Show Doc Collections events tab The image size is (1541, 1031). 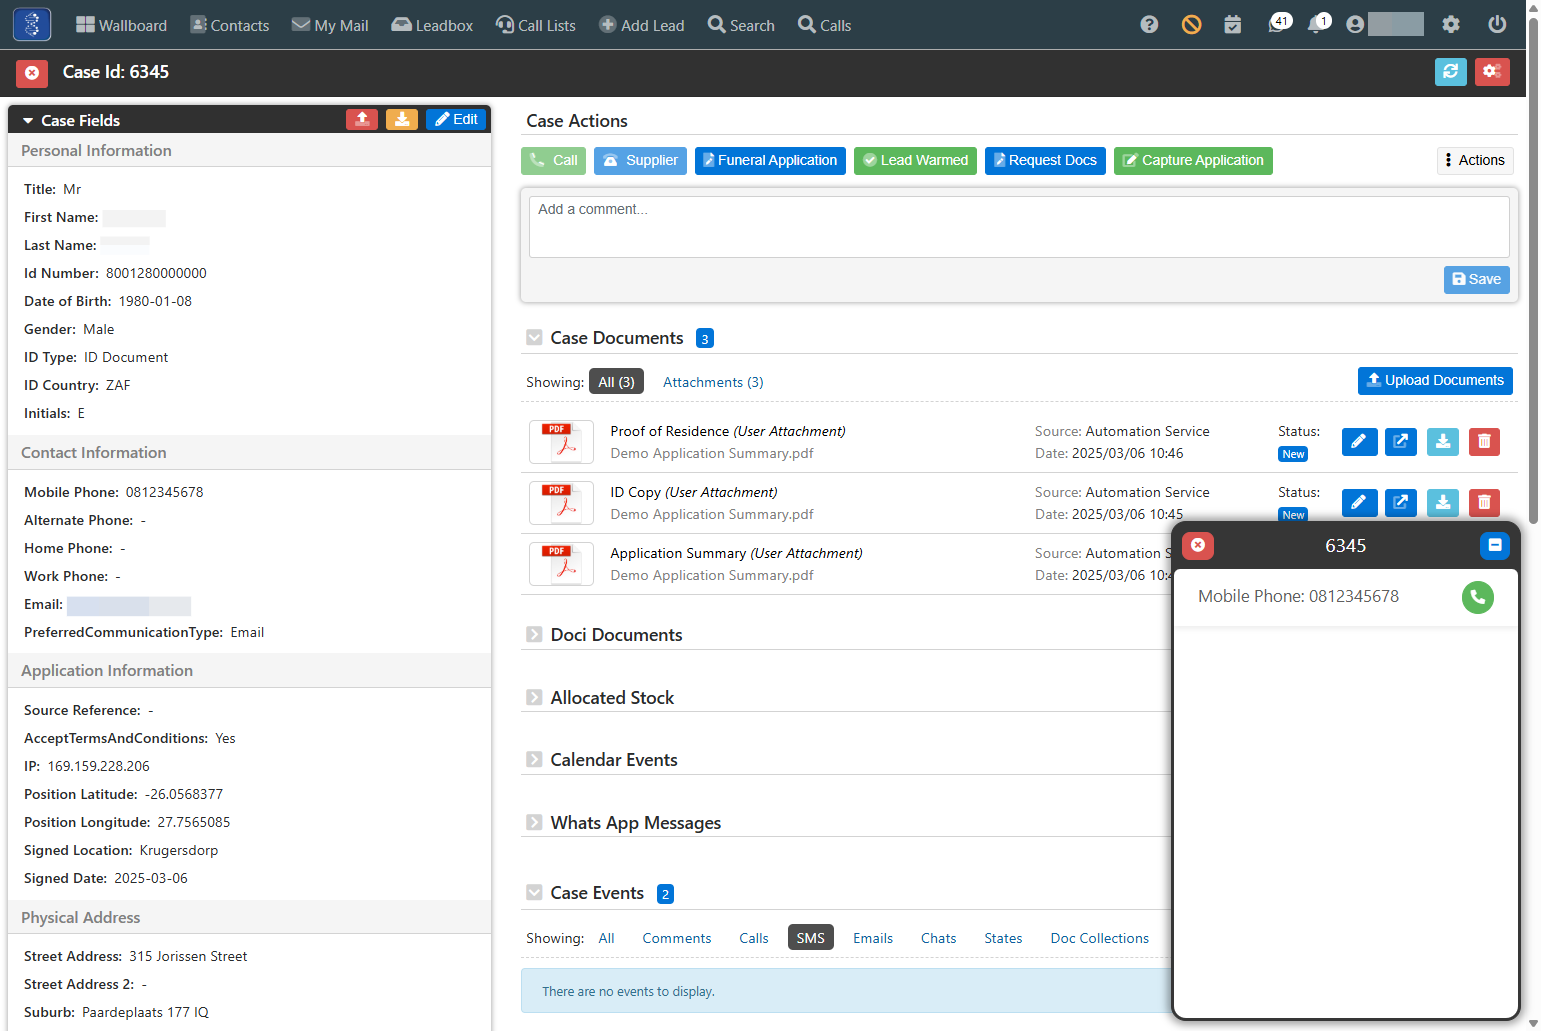point(1100,938)
